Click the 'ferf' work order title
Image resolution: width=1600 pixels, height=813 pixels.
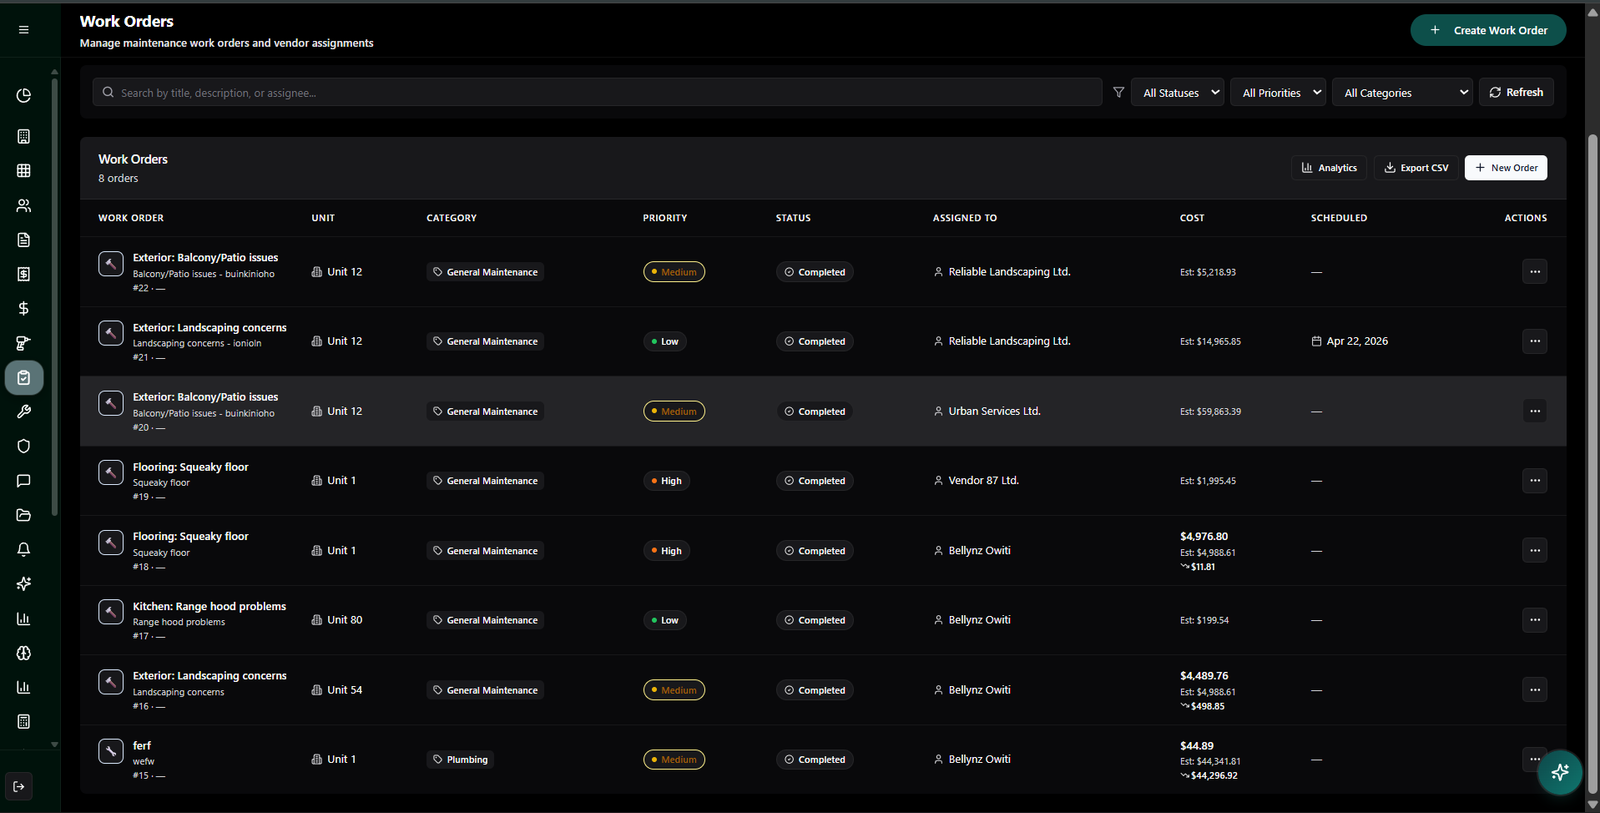[x=142, y=746]
